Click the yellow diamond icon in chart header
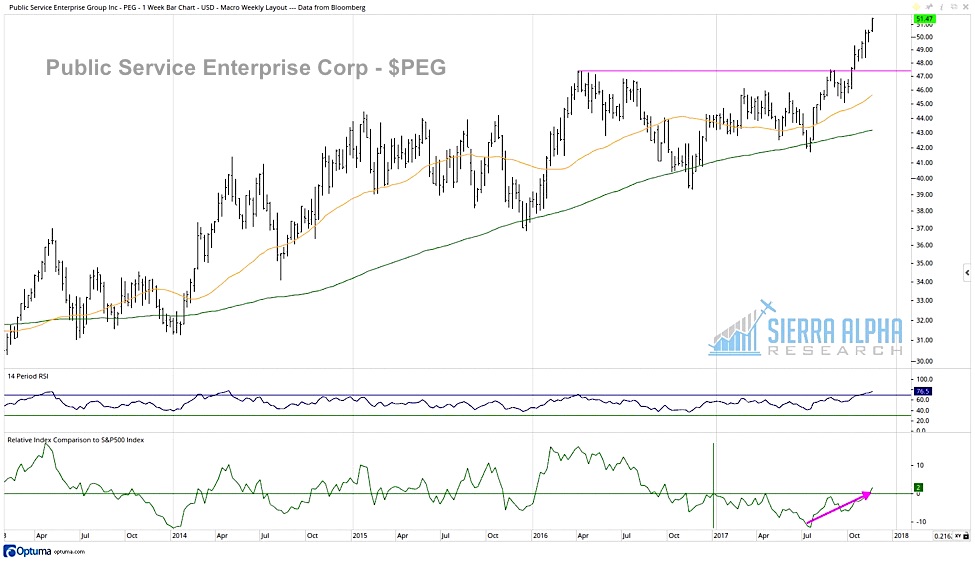The image size is (975, 561). (917, 7)
